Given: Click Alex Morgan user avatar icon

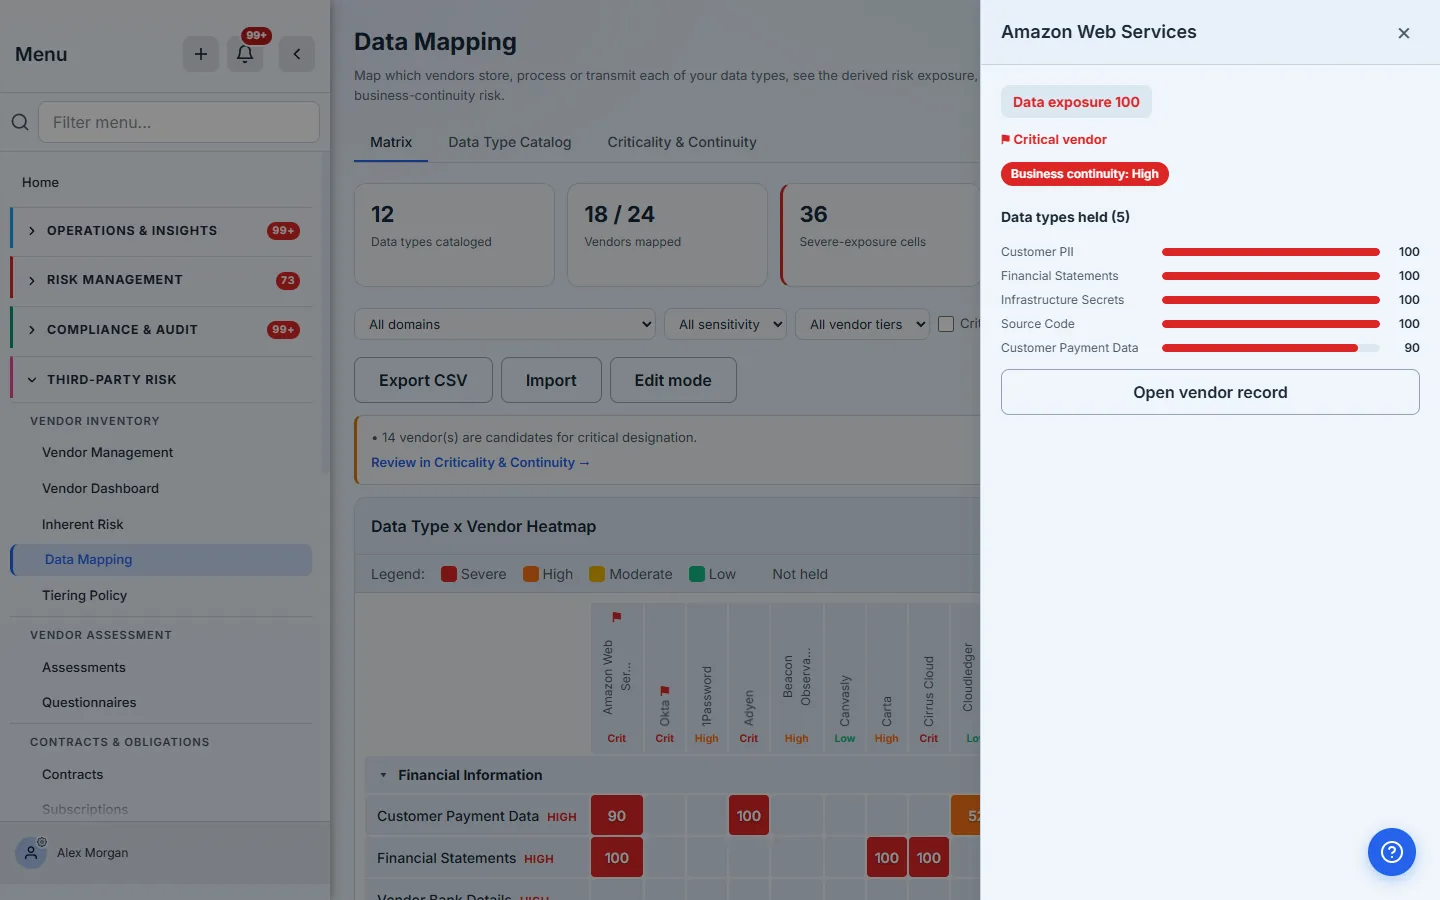Looking at the screenshot, I should coord(31,853).
